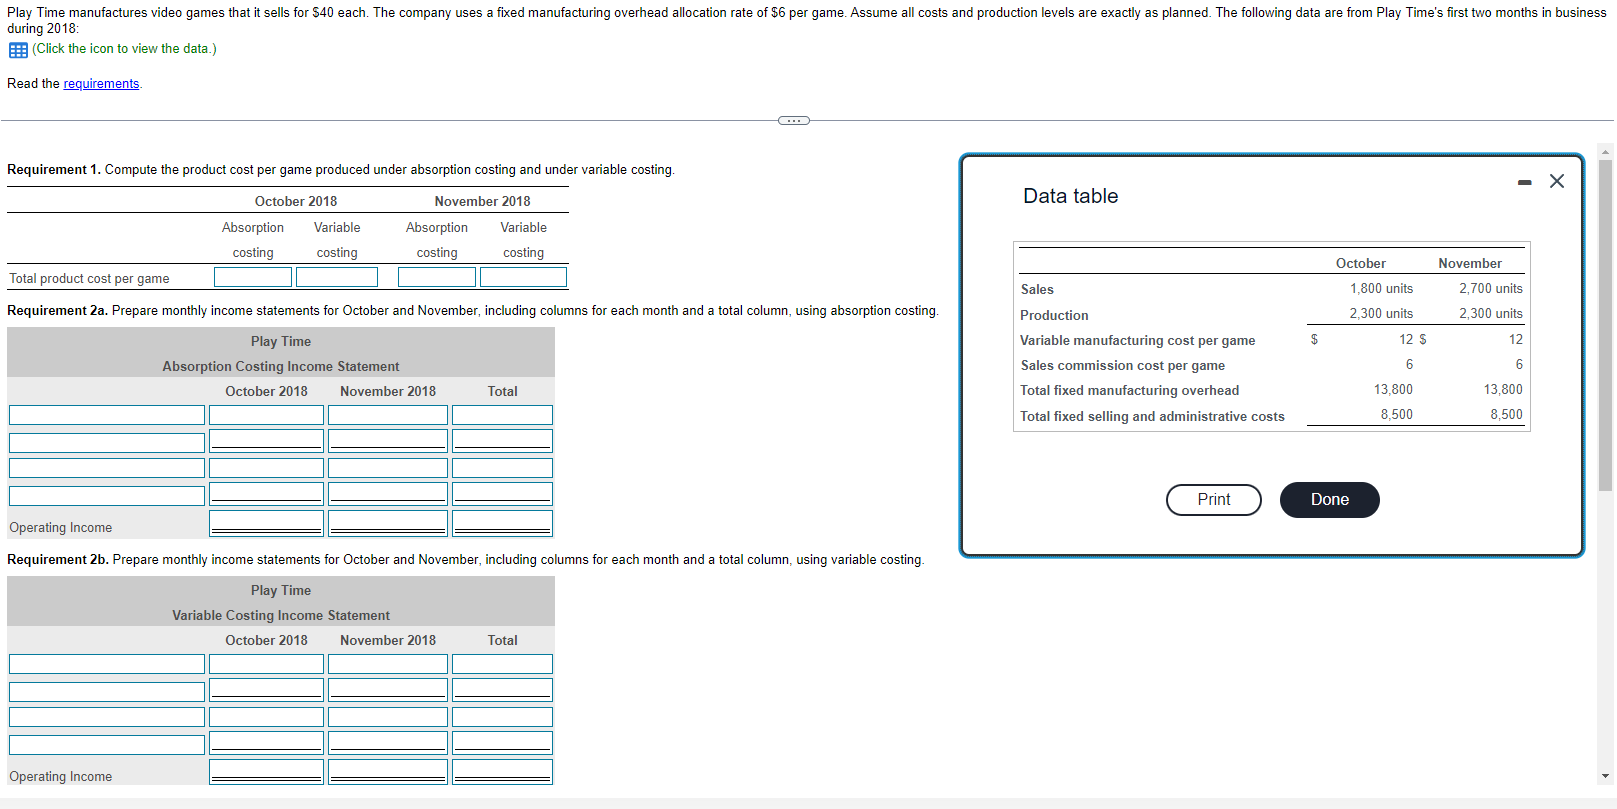Screen dimensions: 1617x809
Task: Click November Operating Income field under variable costing
Action: tap(388, 772)
